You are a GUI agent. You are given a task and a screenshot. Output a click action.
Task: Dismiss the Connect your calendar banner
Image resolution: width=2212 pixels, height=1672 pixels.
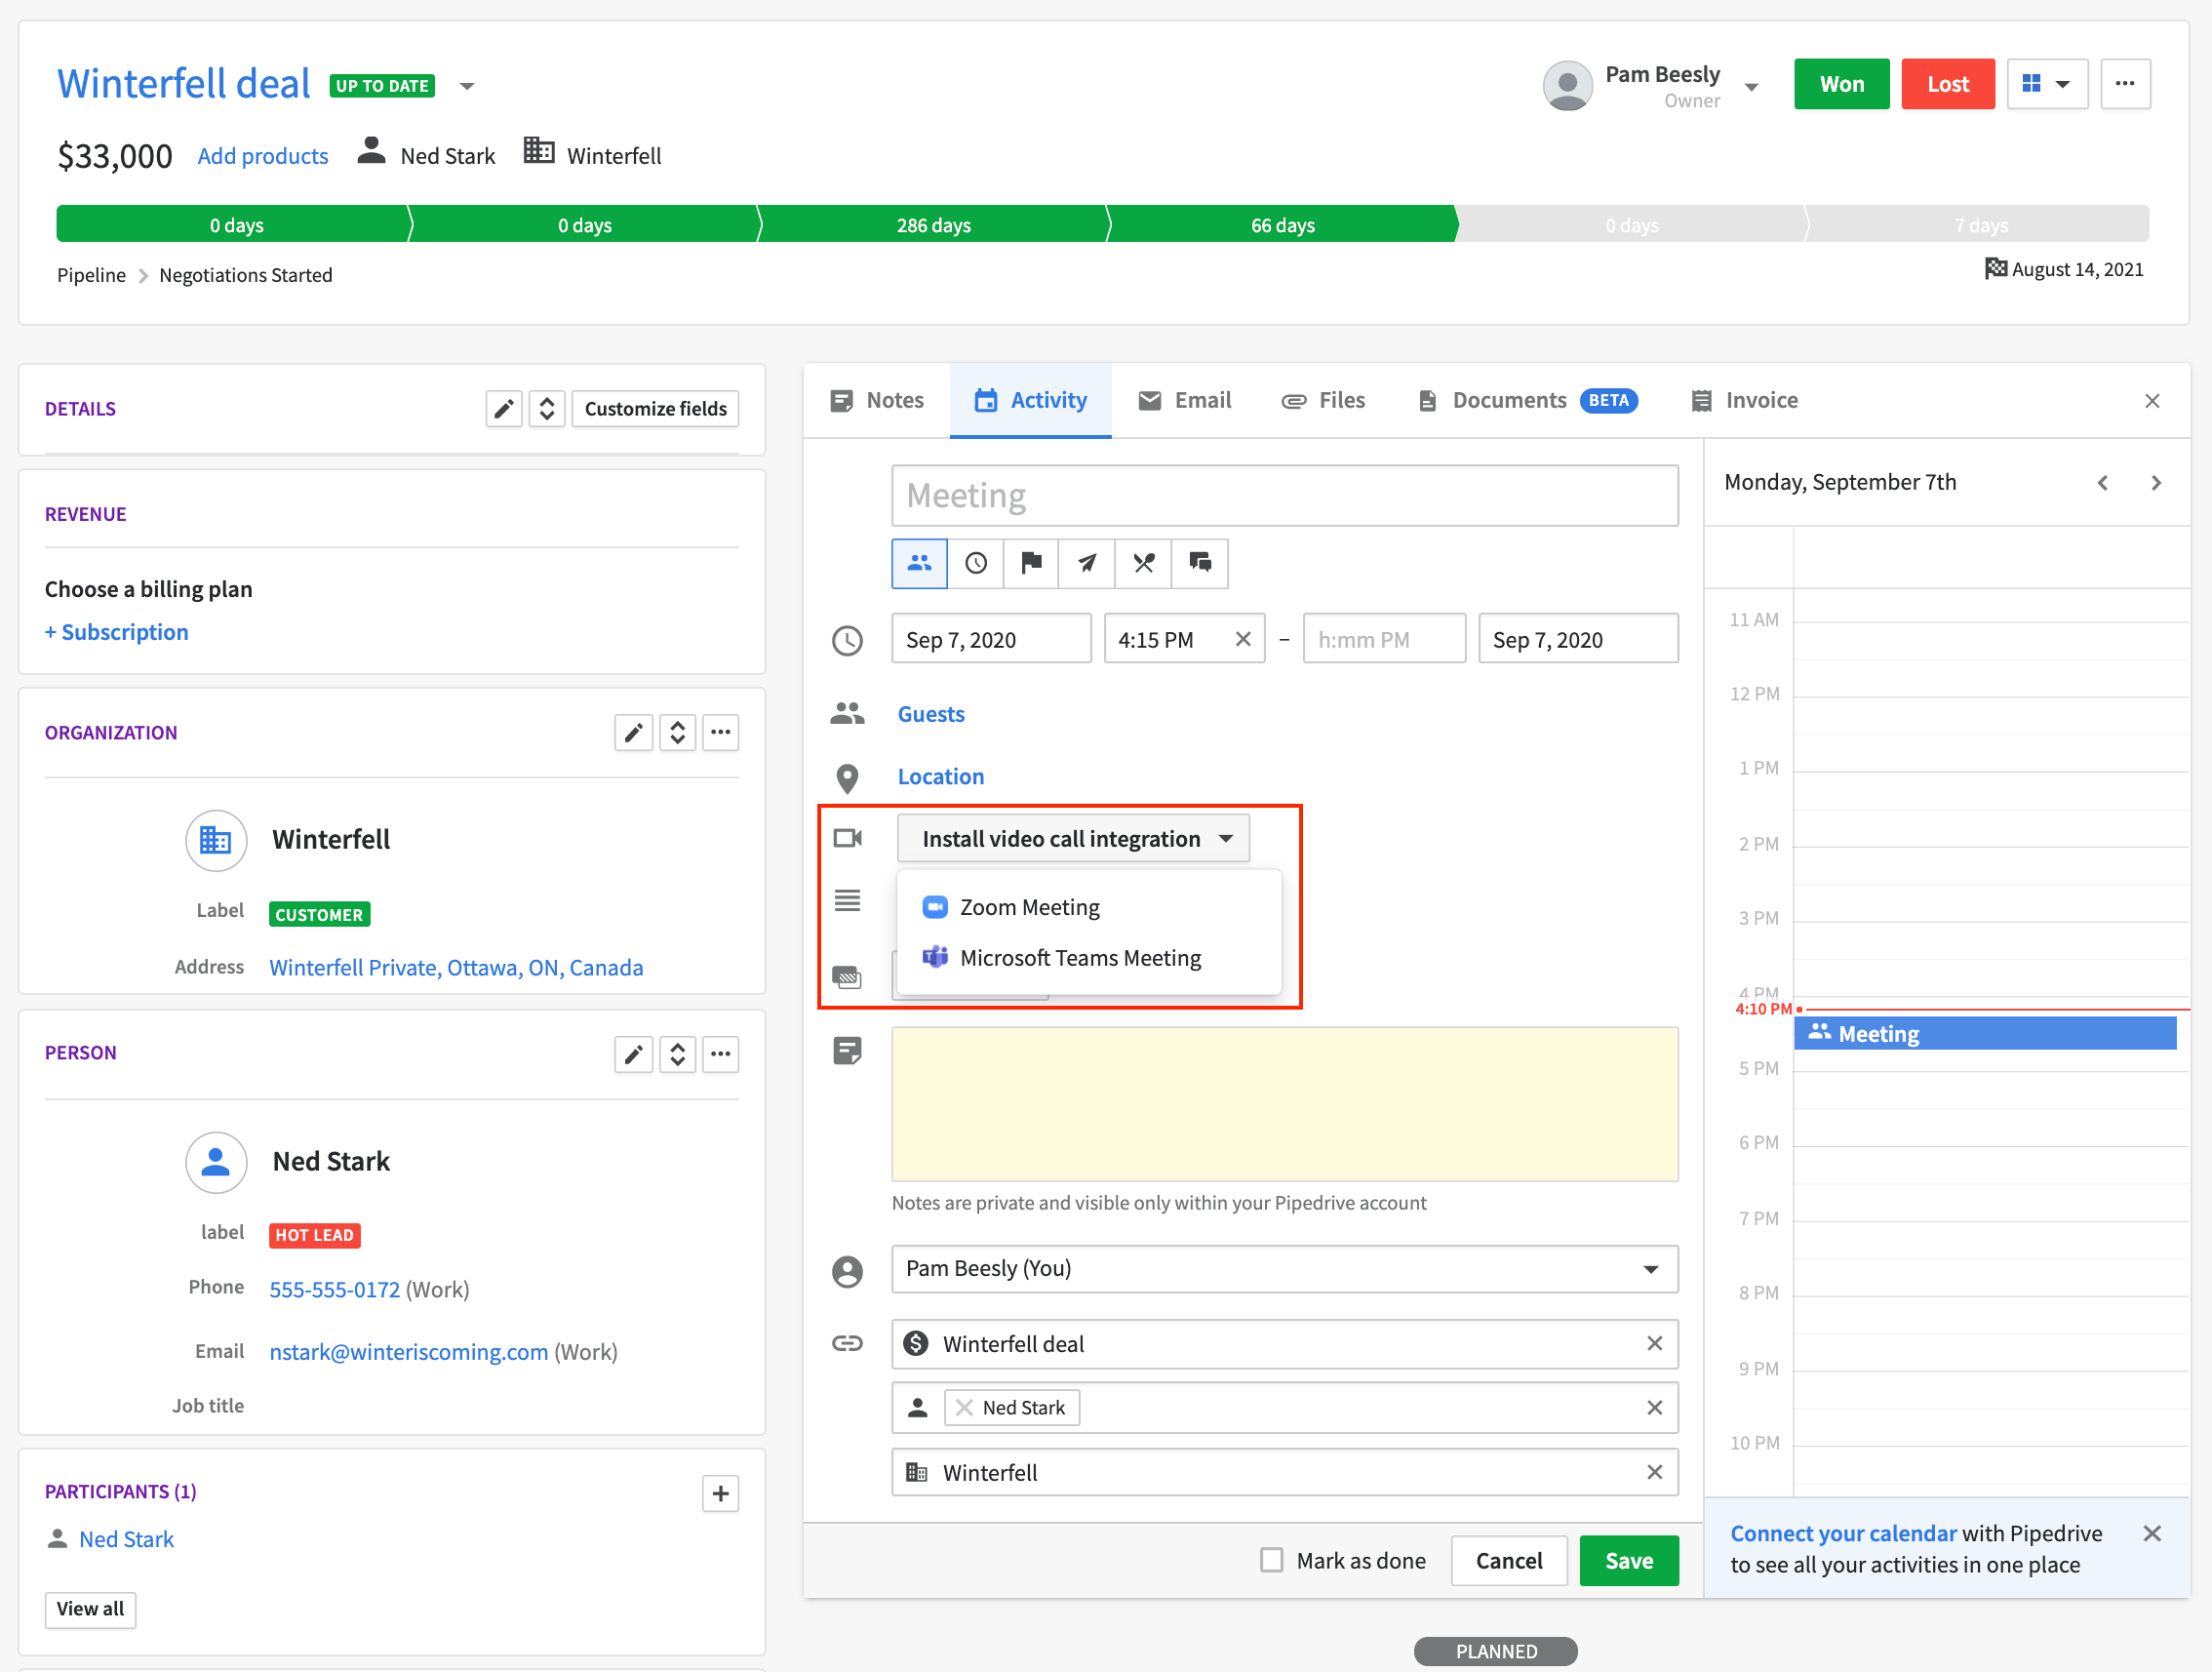click(x=2153, y=1533)
